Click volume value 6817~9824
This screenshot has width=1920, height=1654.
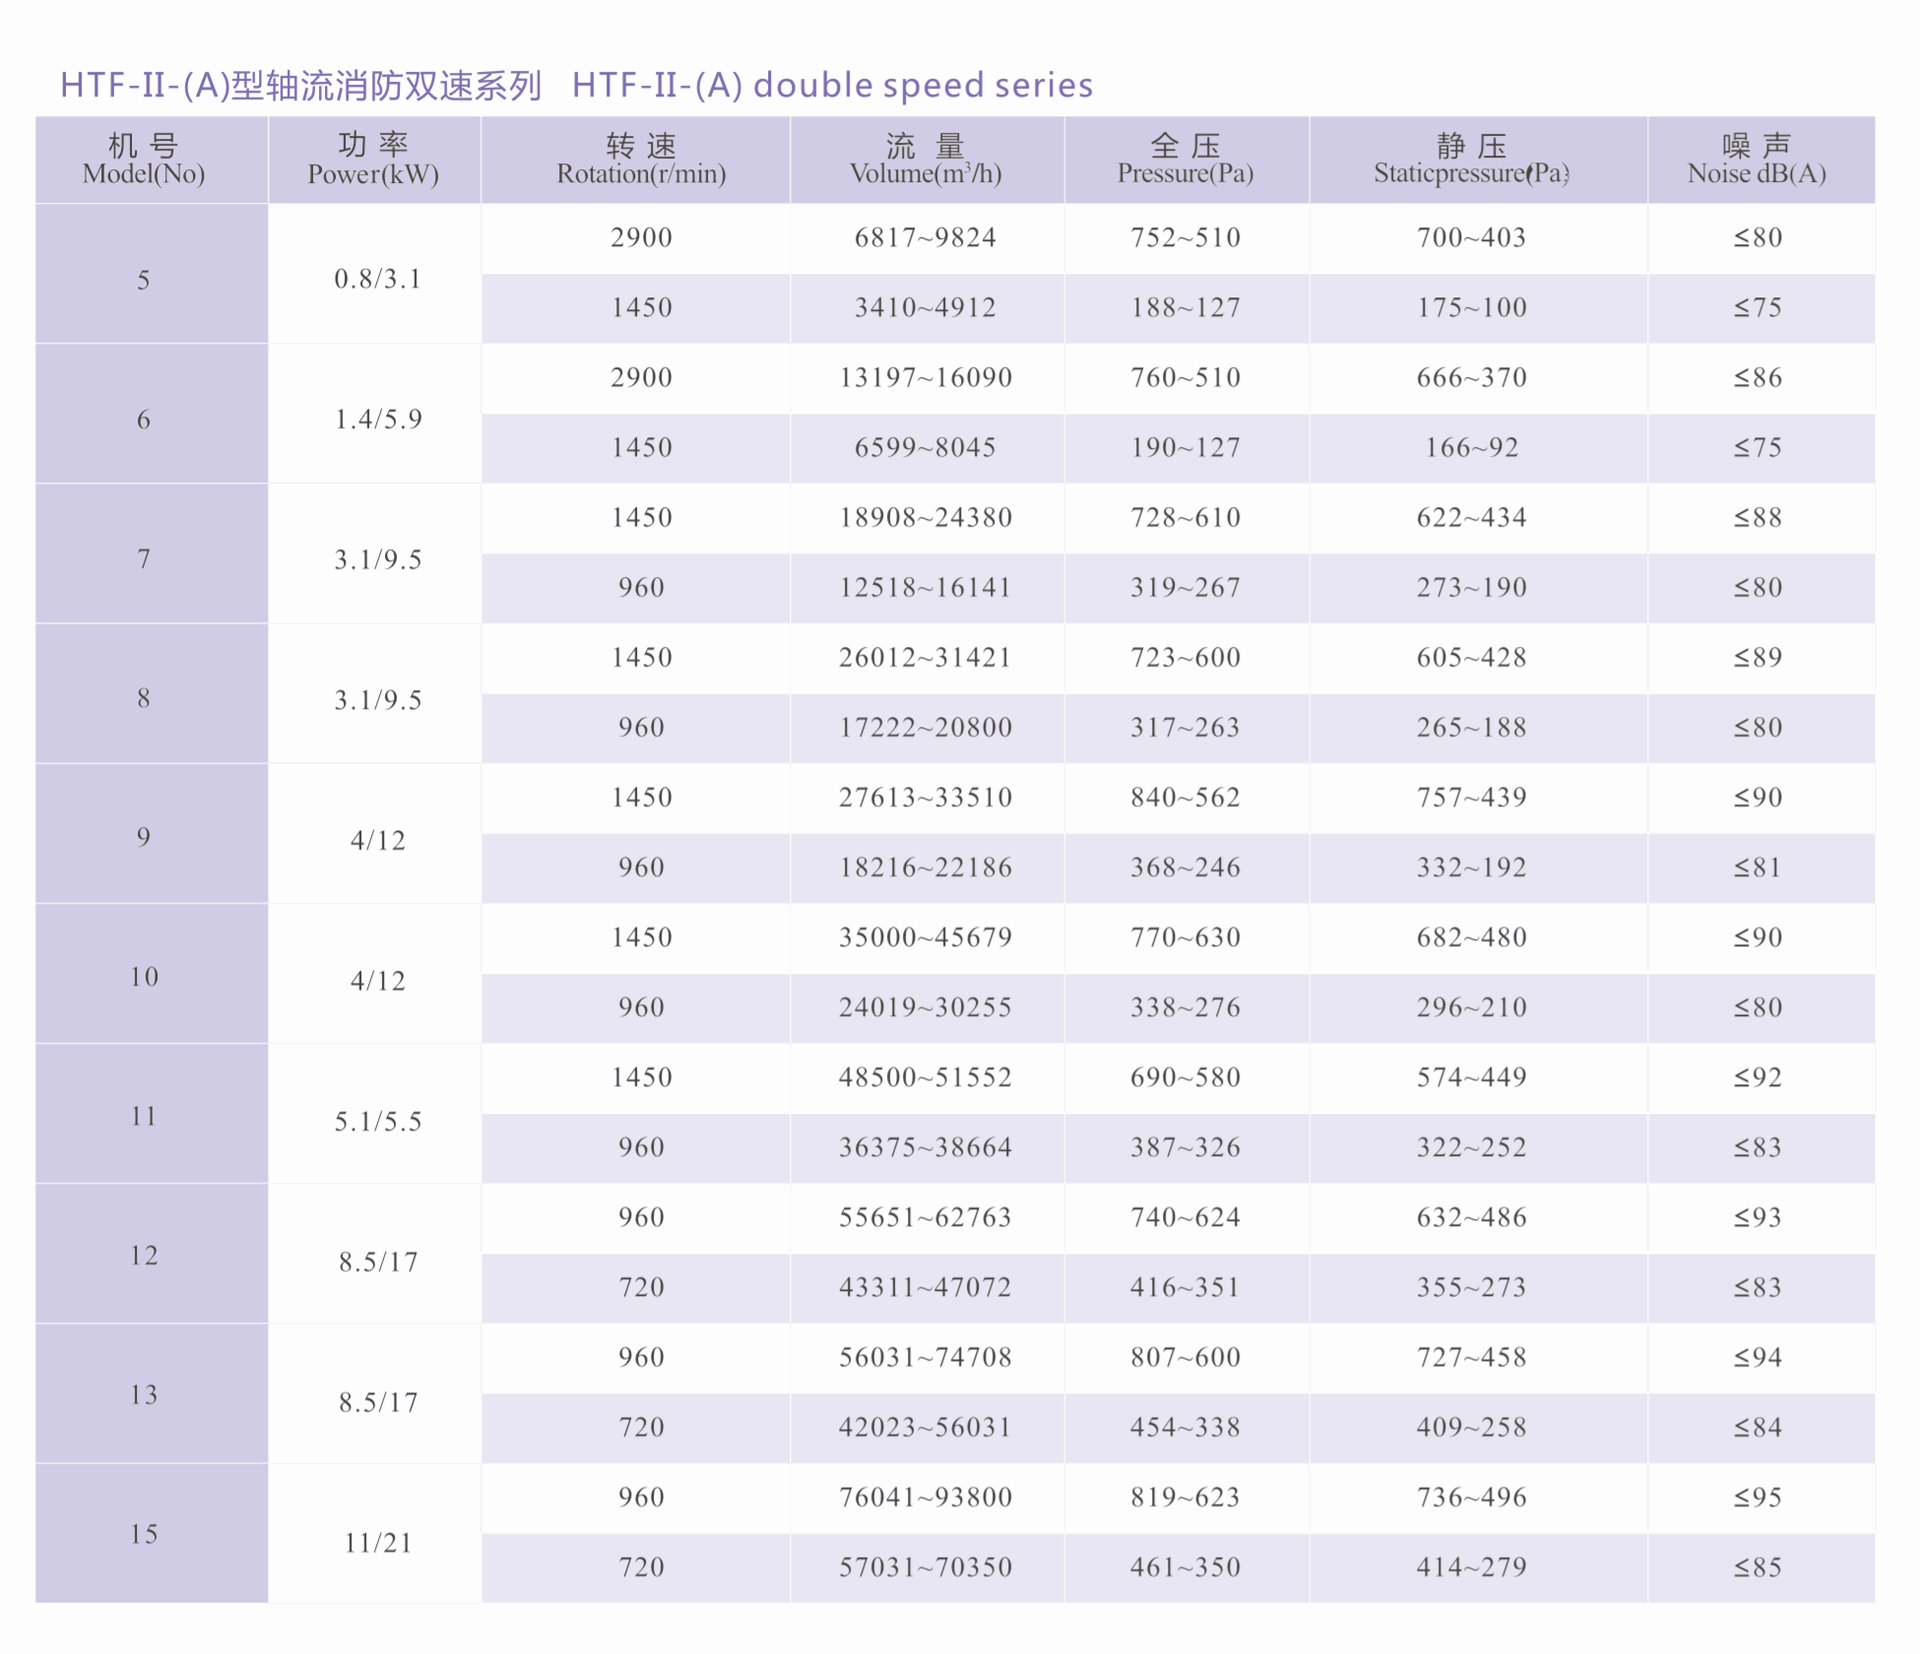[x=925, y=238]
